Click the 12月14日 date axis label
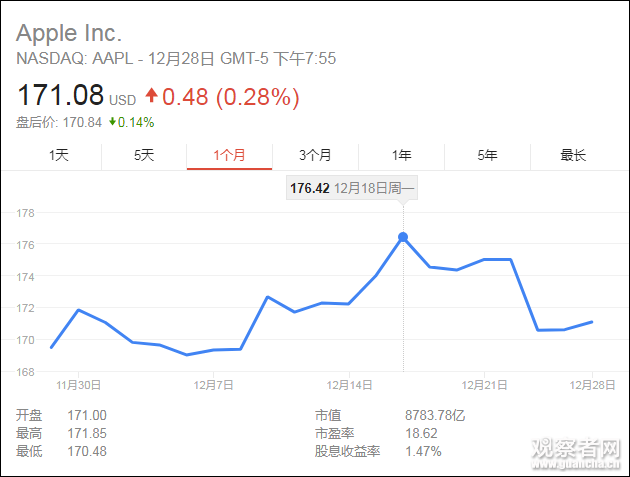The height and width of the screenshot is (477, 630). pyautogui.click(x=350, y=385)
